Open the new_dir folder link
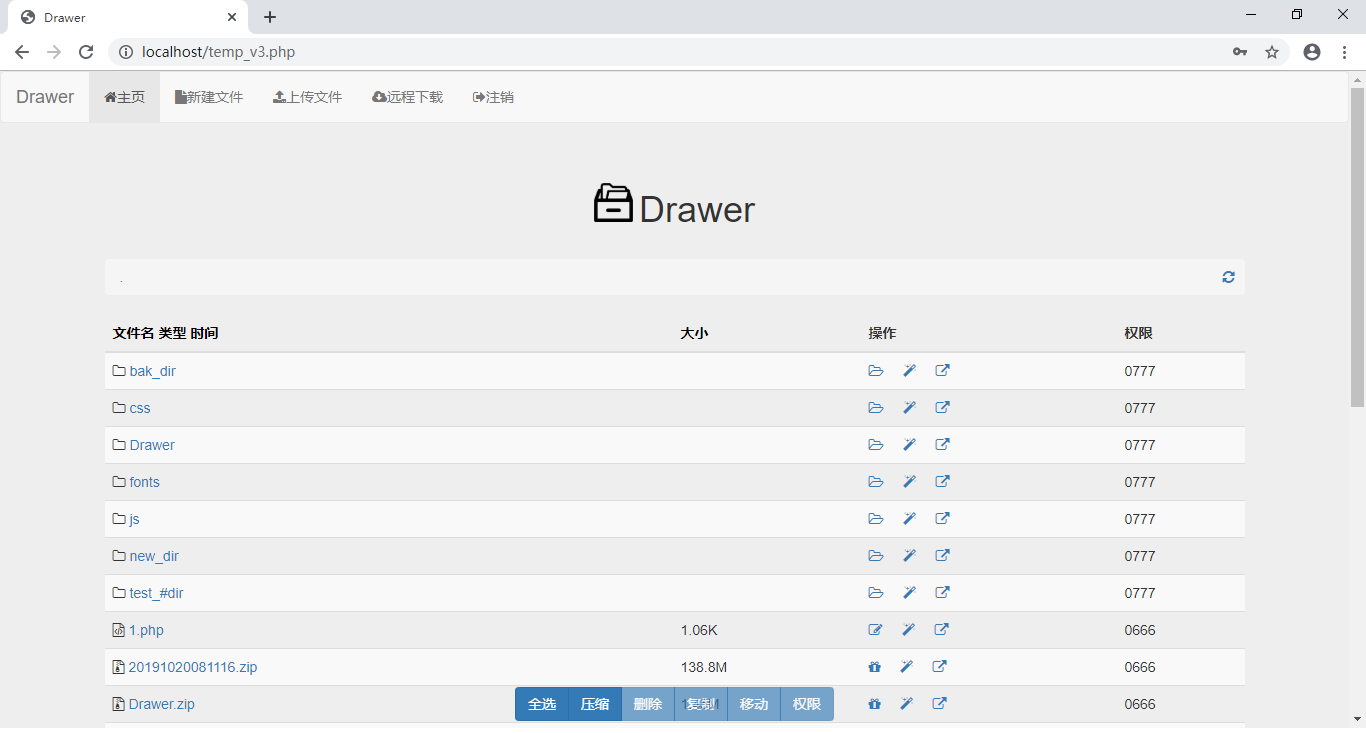Image resolution: width=1366 pixels, height=733 pixels. coord(154,556)
